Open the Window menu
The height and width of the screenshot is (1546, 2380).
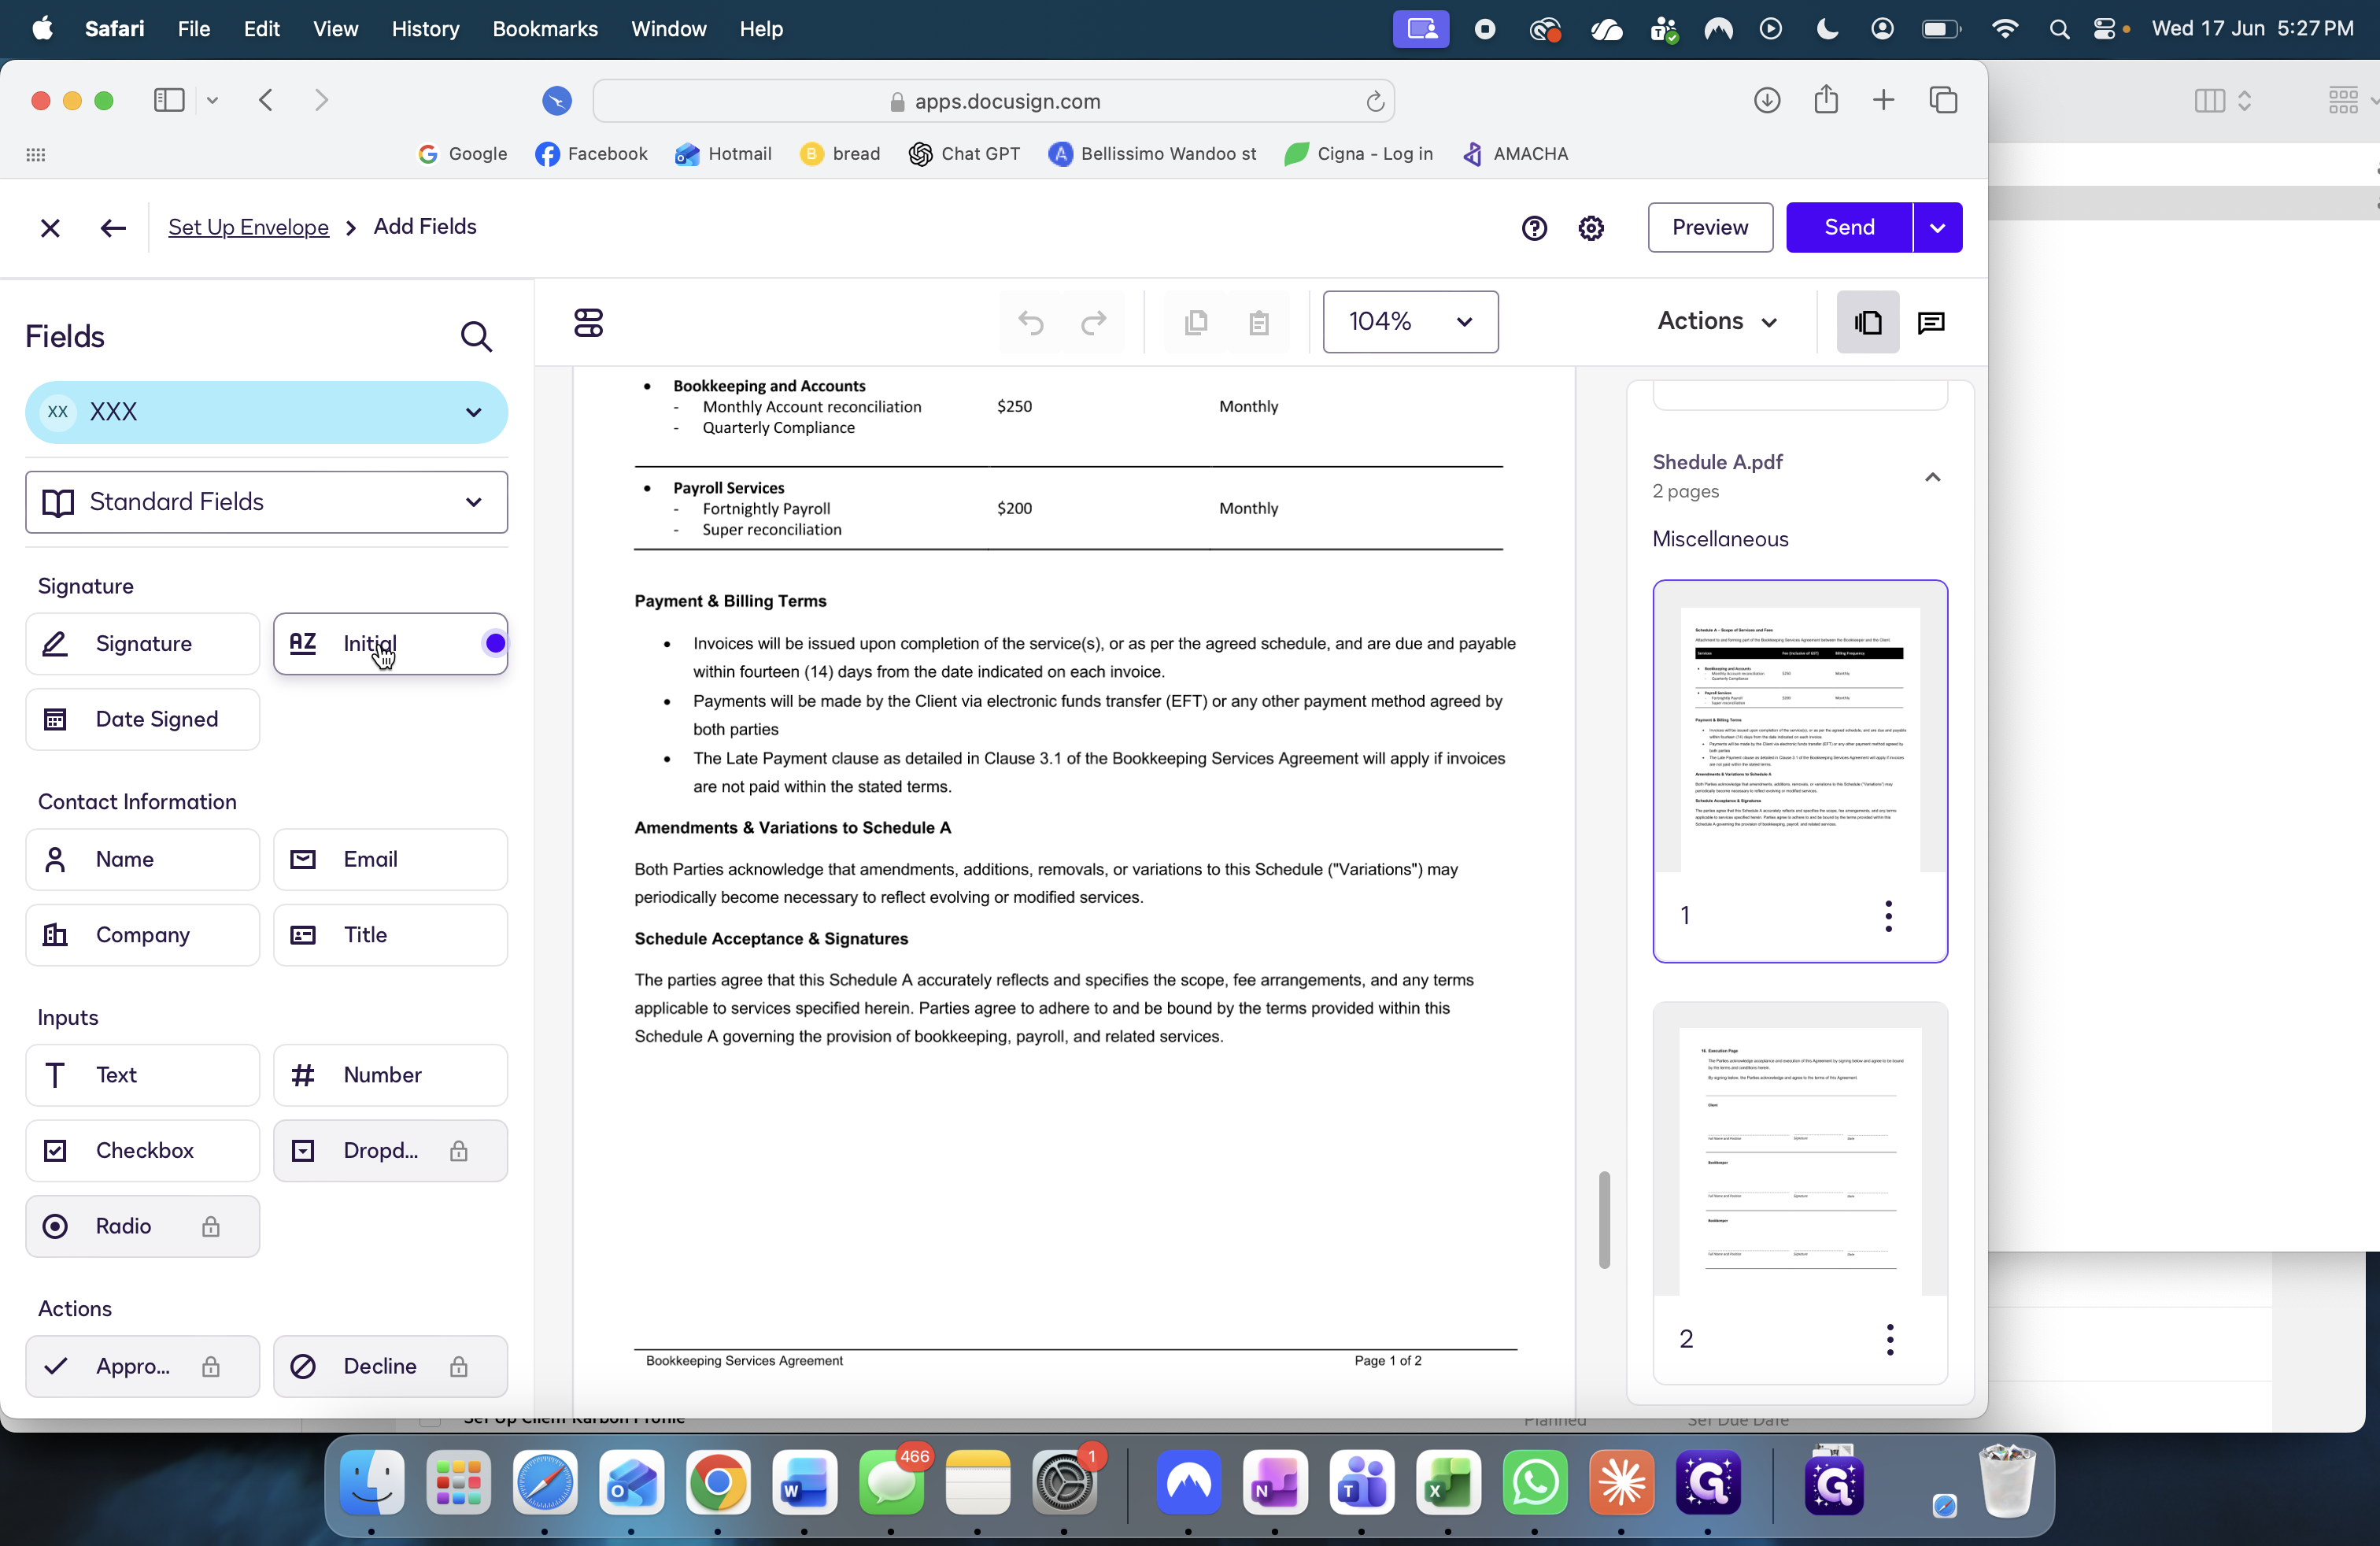pyautogui.click(x=668, y=29)
